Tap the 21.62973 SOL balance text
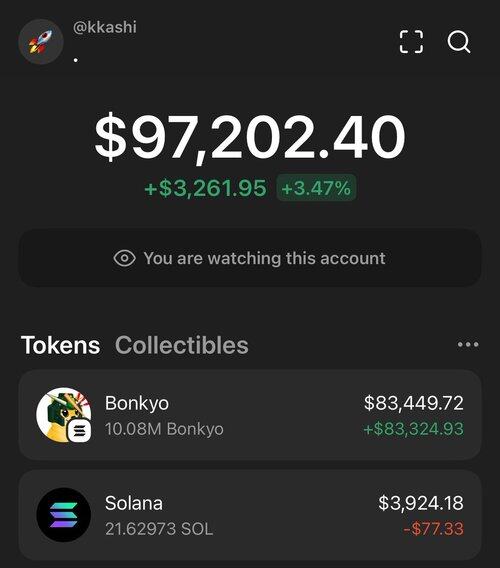Image resolution: width=500 pixels, height=568 pixels. pos(159,529)
